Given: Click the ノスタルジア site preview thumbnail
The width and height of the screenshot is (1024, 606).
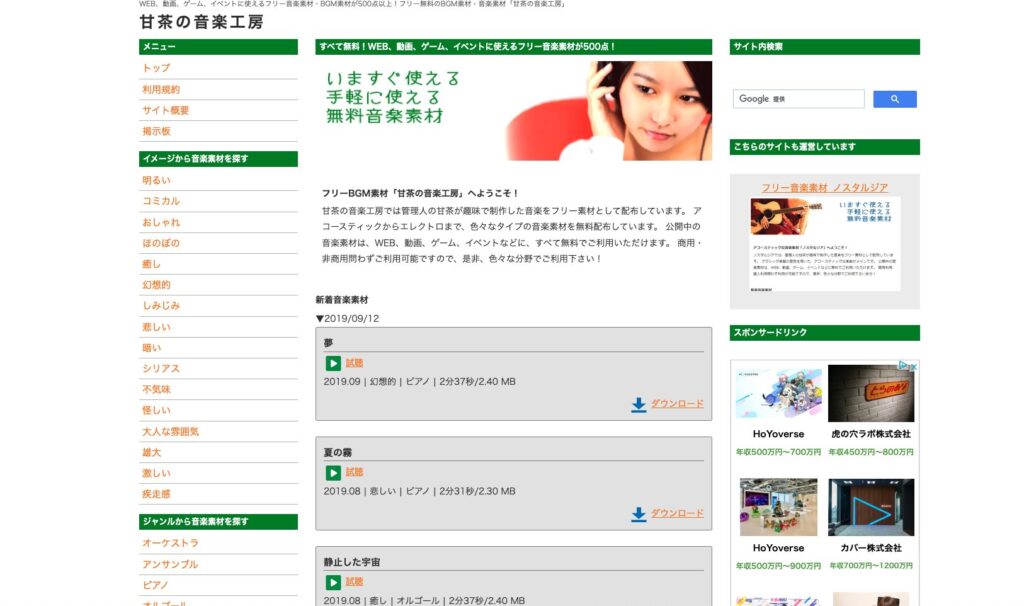Looking at the screenshot, I should click(x=825, y=244).
